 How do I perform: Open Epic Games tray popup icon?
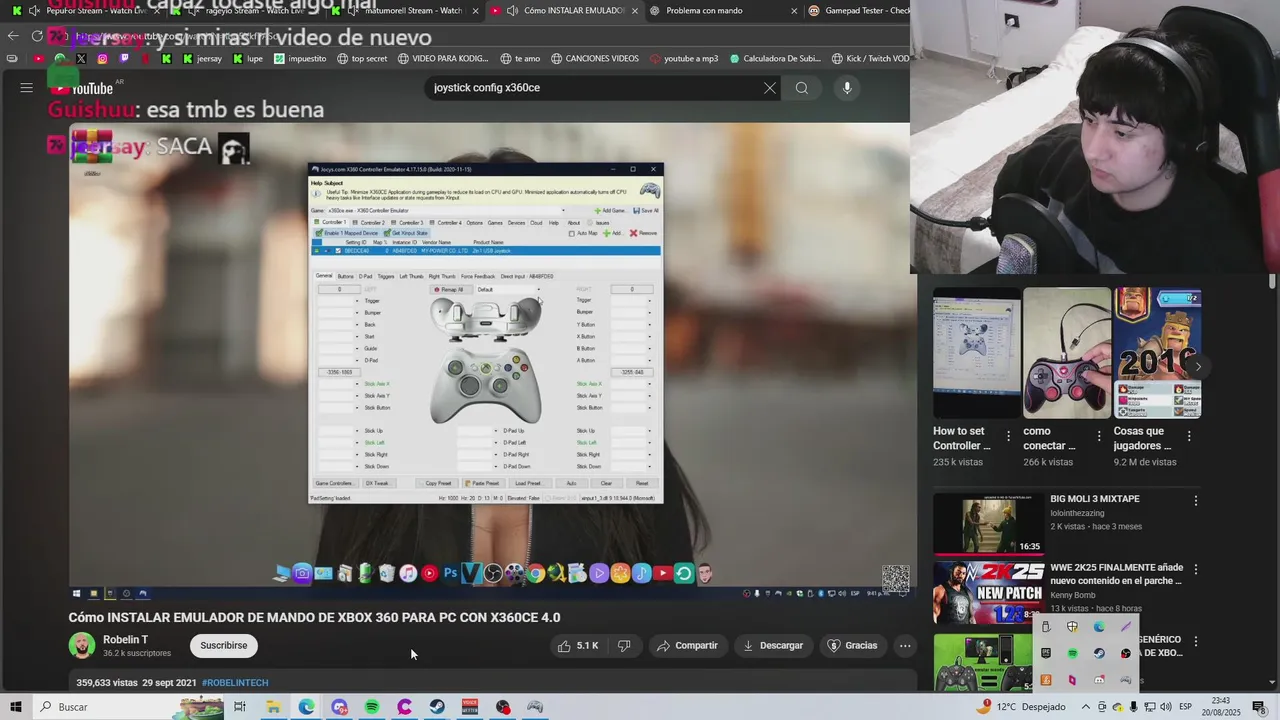(x=1046, y=653)
